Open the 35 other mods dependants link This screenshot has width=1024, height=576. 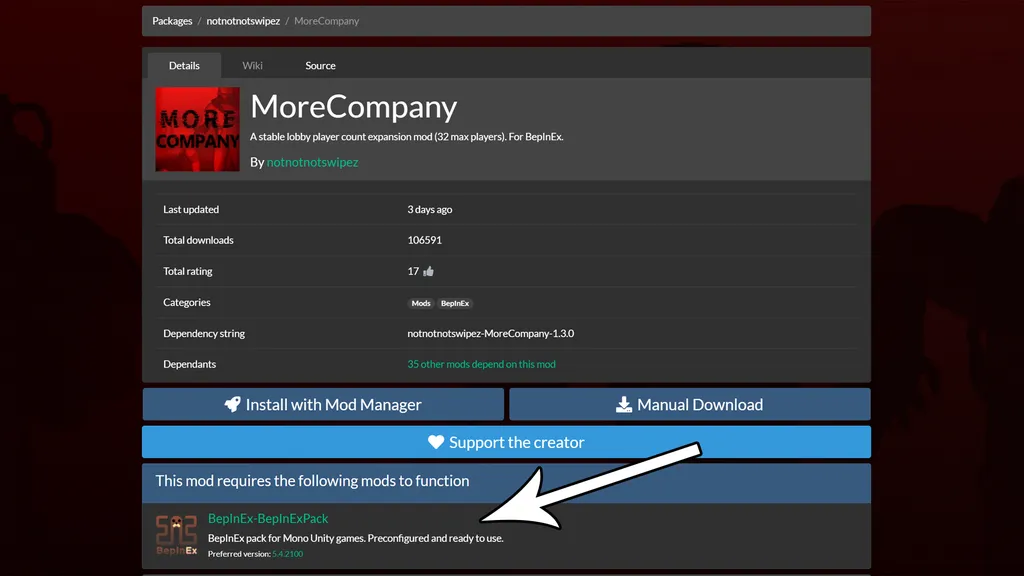click(x=481, y=364)
